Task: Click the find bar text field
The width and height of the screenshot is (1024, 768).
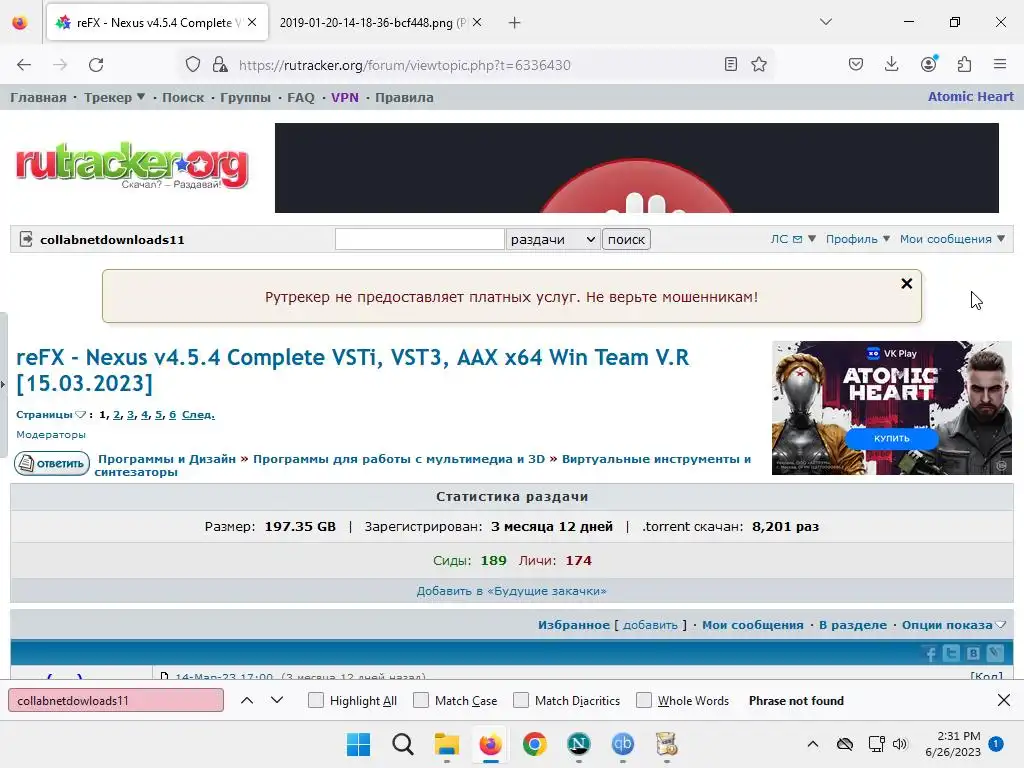Action: [116, 700]
